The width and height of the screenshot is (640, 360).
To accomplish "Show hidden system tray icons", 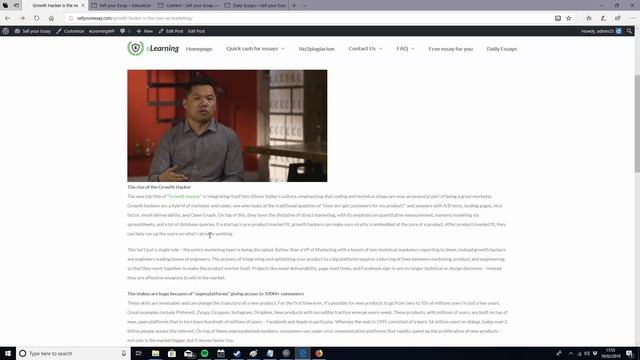I will (571, 353).
